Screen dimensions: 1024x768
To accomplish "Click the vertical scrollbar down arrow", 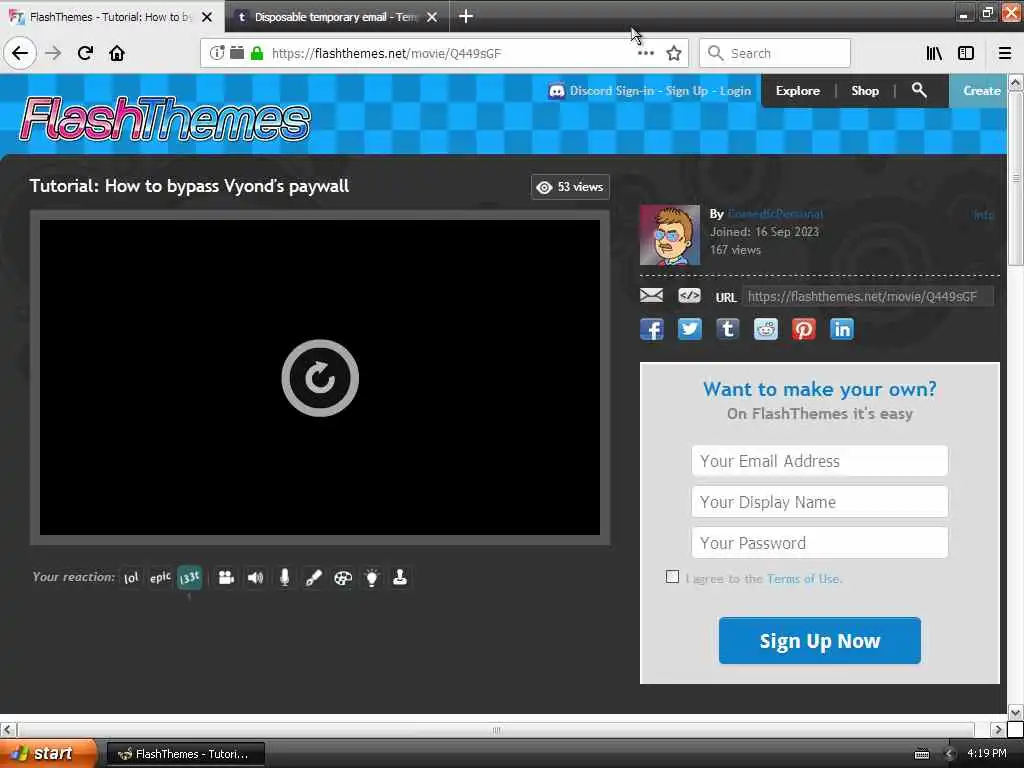I will tap(1015, 712).
